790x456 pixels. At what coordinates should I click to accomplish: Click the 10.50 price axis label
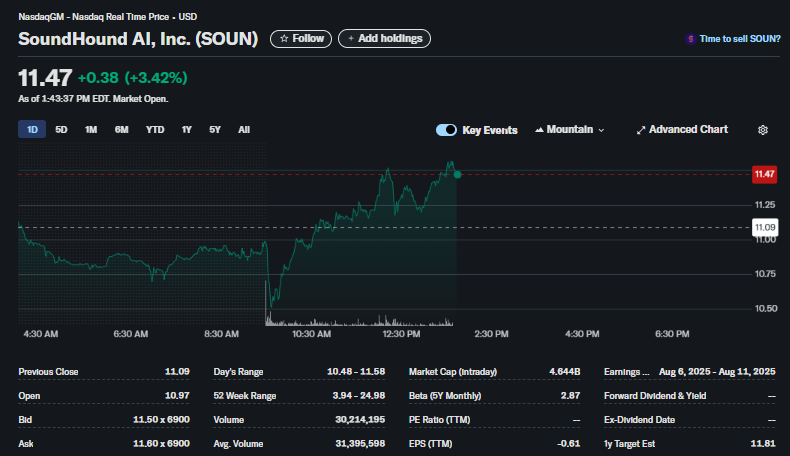[765, 308]
